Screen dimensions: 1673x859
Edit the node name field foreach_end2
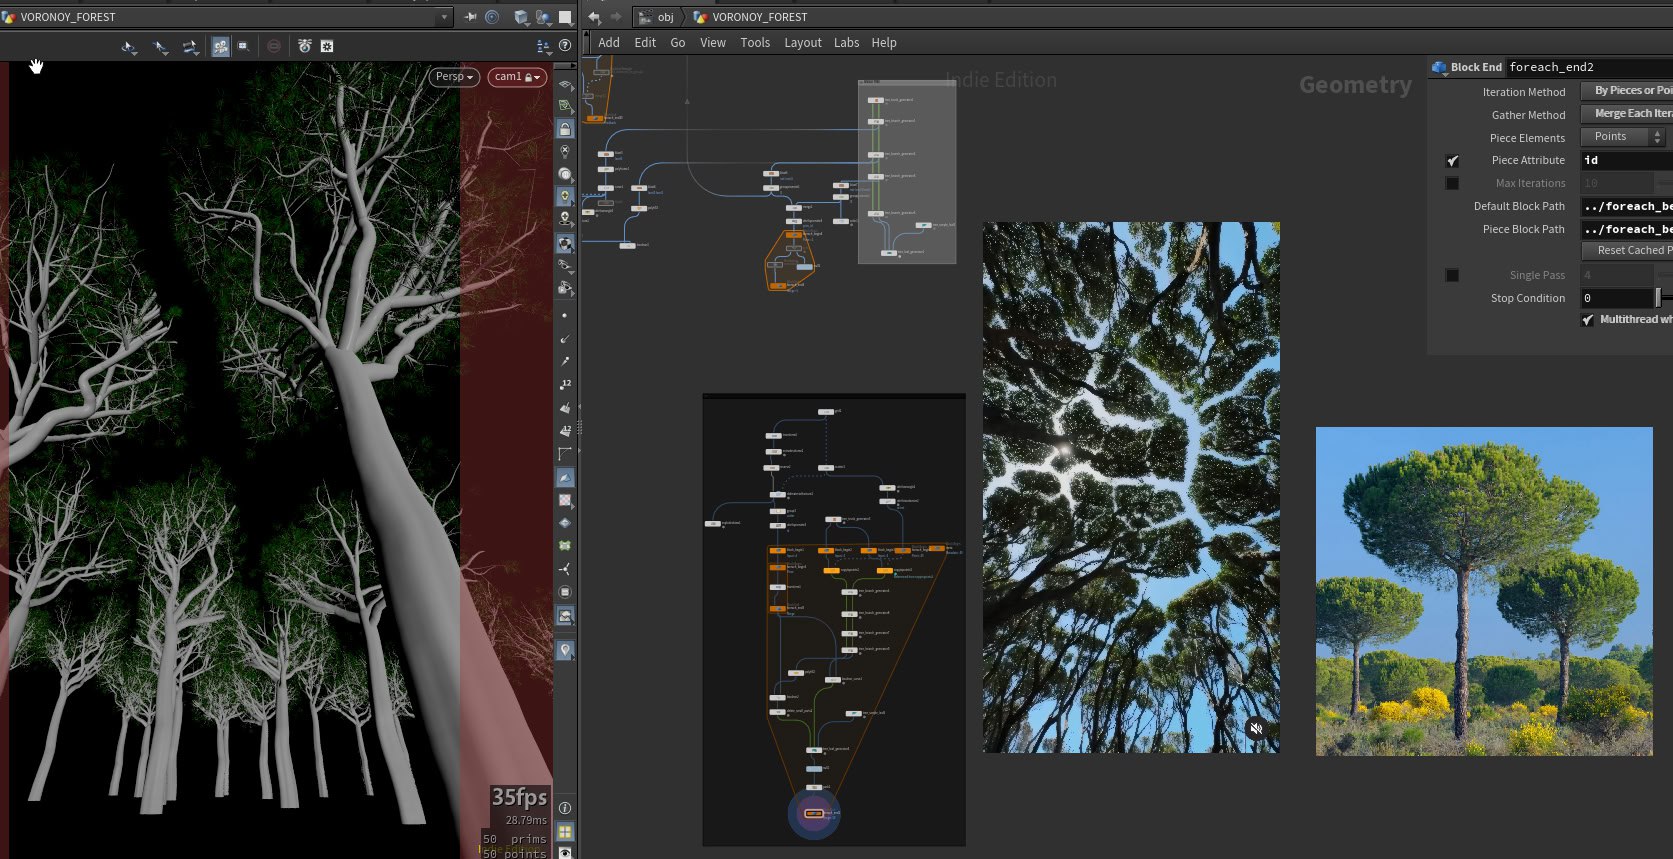1589,67
